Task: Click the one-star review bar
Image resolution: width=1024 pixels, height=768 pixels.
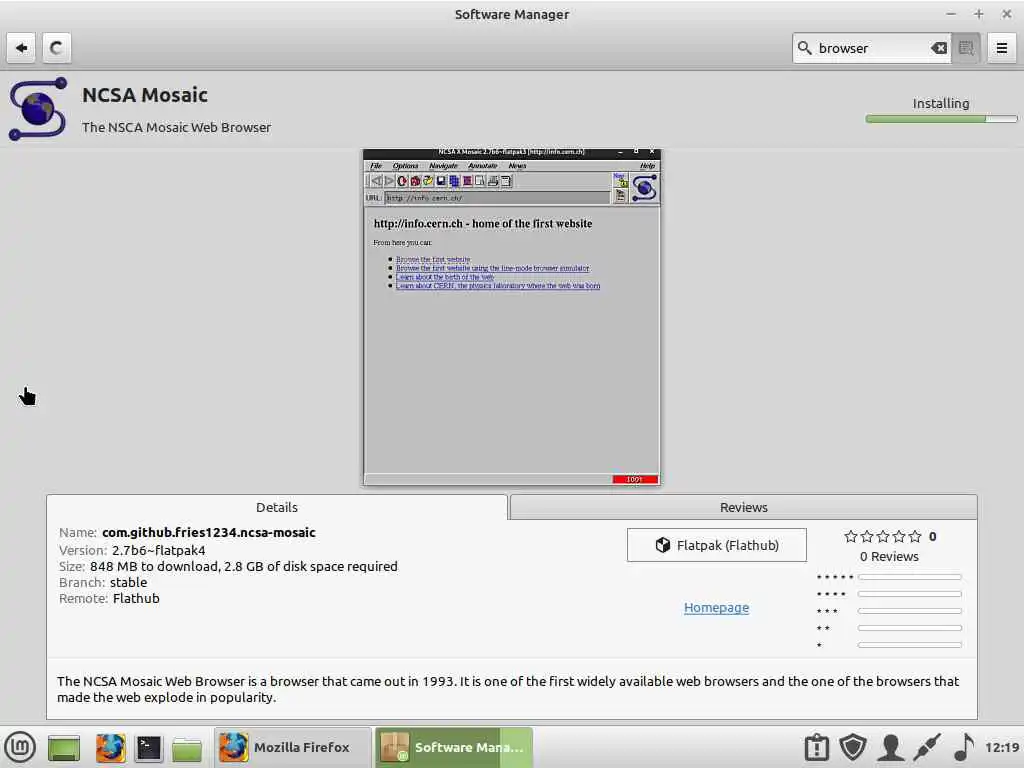Action: coord(910,645)
